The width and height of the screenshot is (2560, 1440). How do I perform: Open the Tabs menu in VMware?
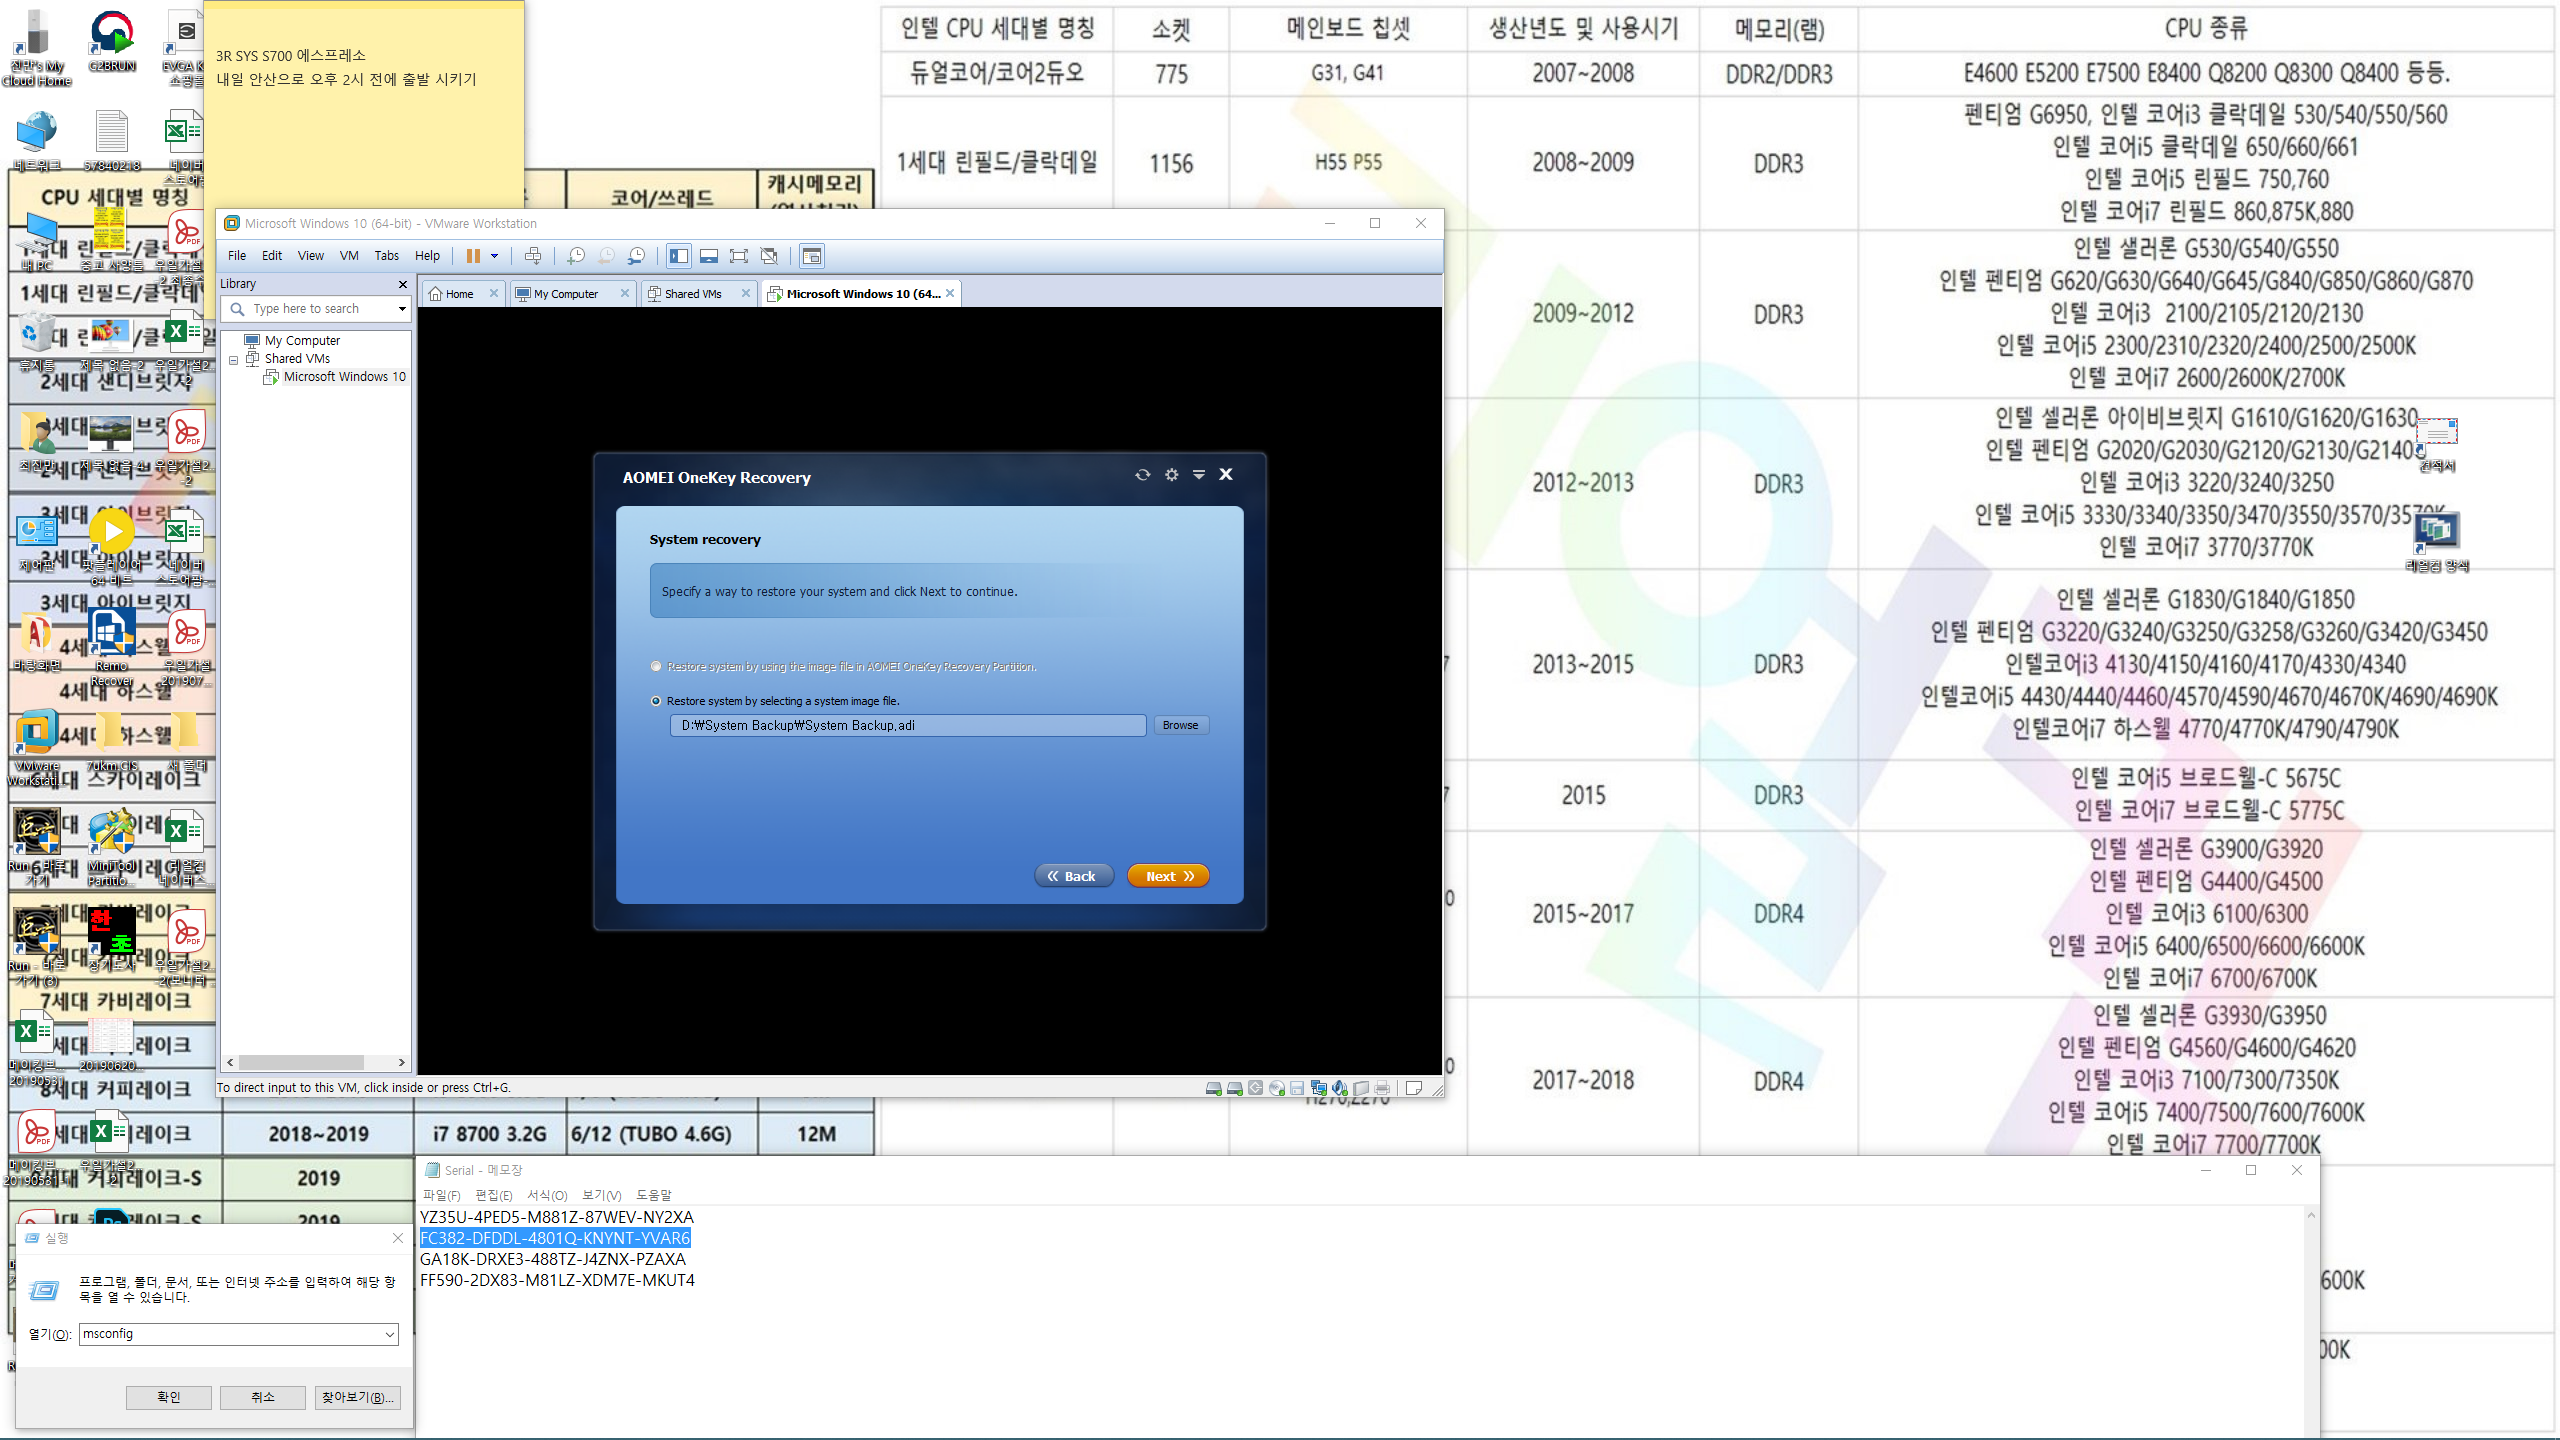[387, 256]
